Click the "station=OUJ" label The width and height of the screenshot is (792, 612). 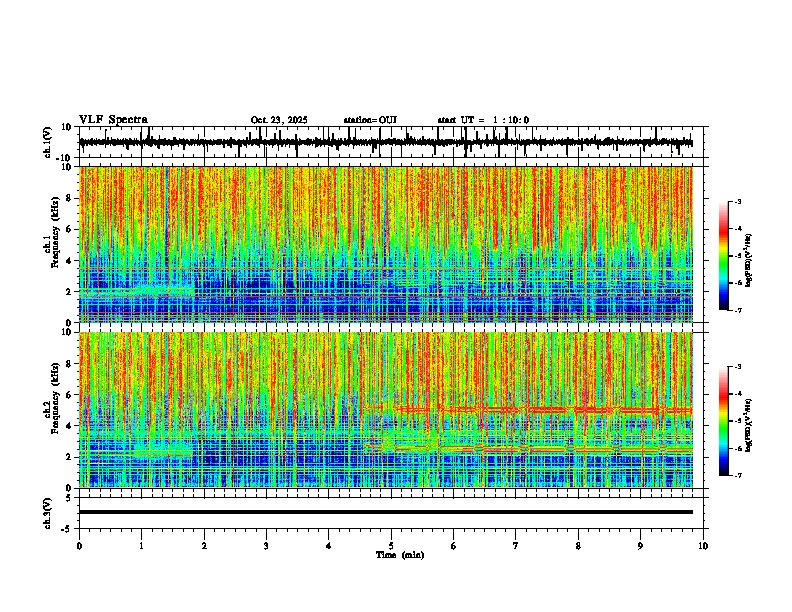coord(370,120)
